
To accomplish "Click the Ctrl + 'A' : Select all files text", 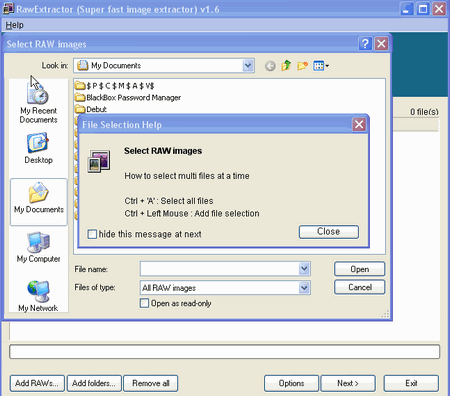I will click(x=169, y=201).
